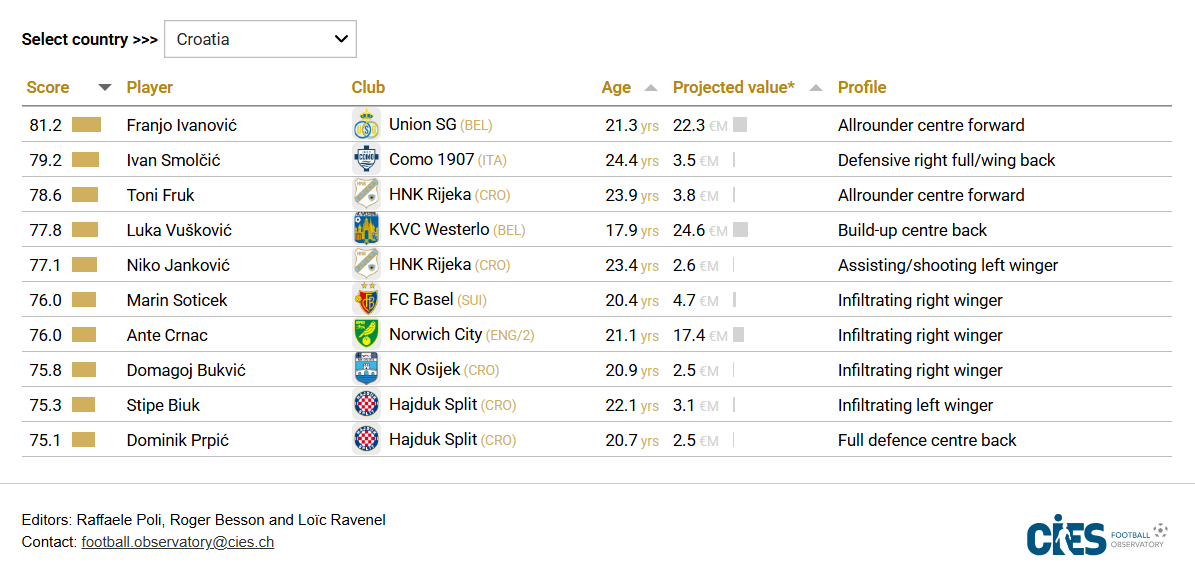This screenshot has width=1195, height=584.
Task: Click the FC Basel club crest
Action: pyautogui.click(x=366, y=300)
